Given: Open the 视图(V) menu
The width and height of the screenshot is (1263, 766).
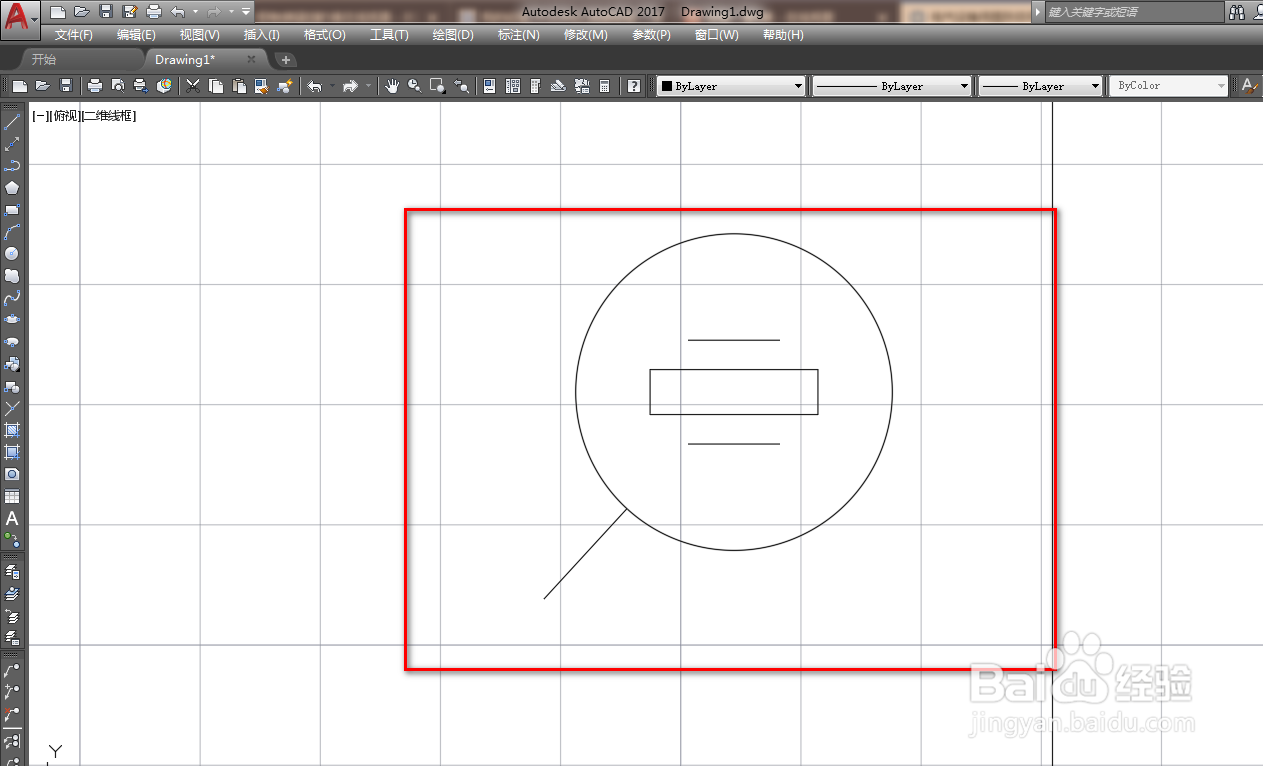Looking at the screenshot, I should [x=200, y=34].
